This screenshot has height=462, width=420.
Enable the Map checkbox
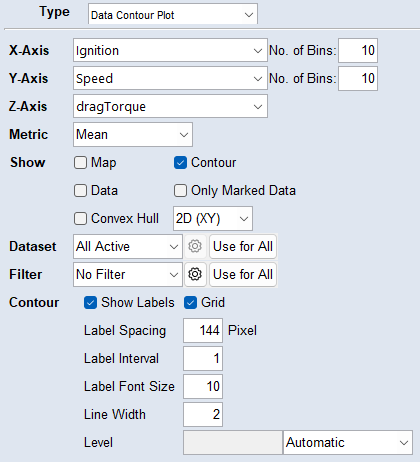(x=80, y=163)
